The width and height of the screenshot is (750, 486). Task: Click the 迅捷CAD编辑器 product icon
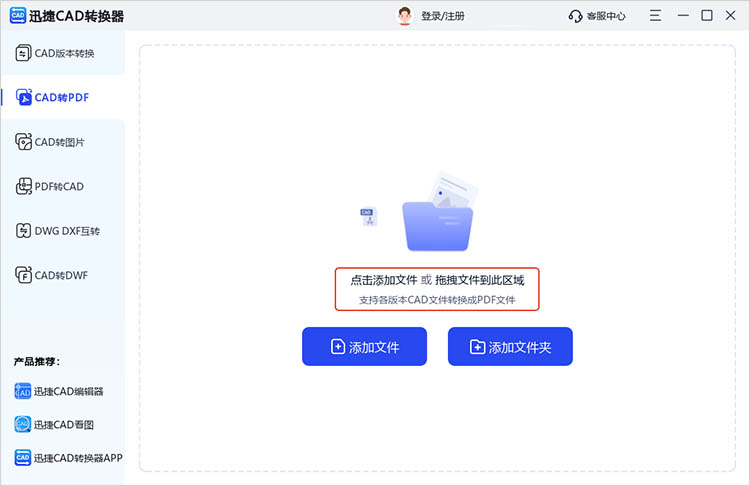(x=22, y=391)
